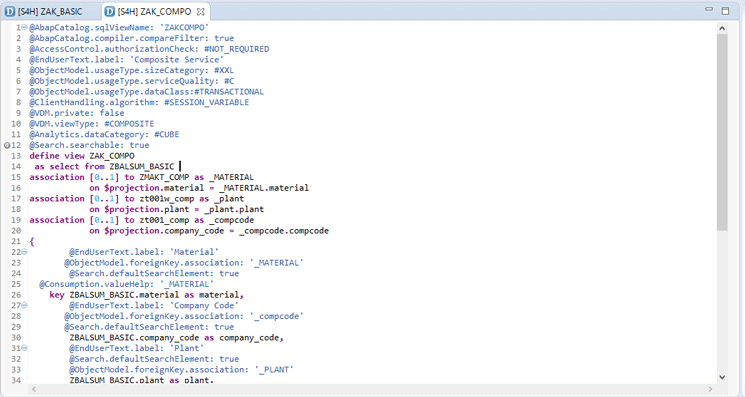The height and width of the screenshot is (397, 745).
Task: Click the marker icon on line 12
Action: [x=7, y=145]
